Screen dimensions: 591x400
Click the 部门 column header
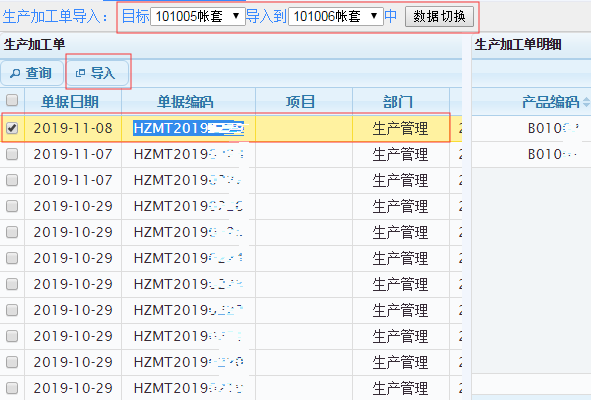[x=398, y=102]
